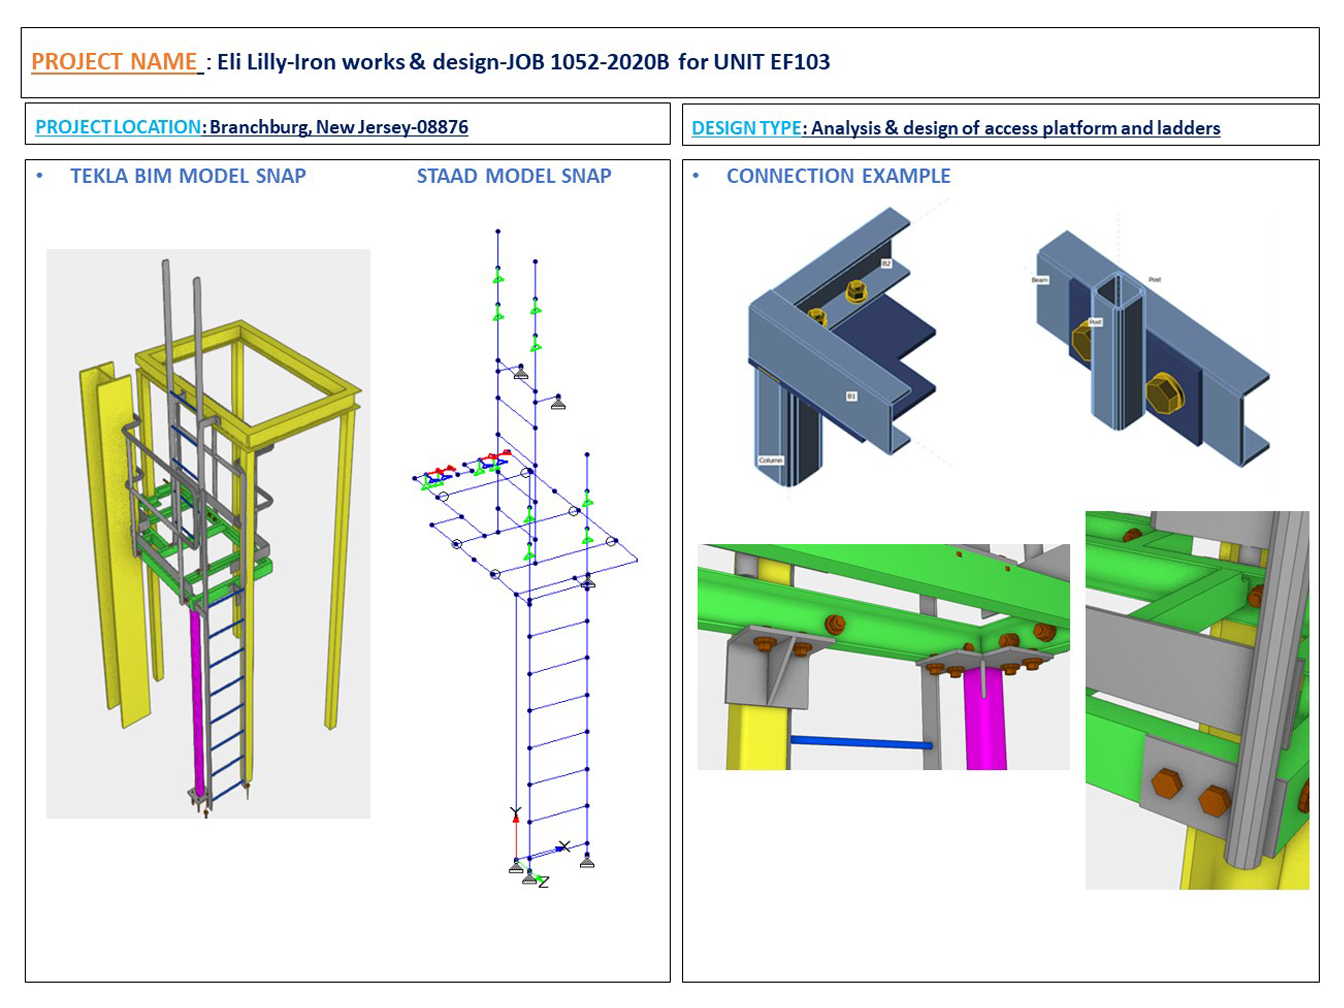
Task: Click the PROJECT LOCATION label
Action: (x=118, y=127)
